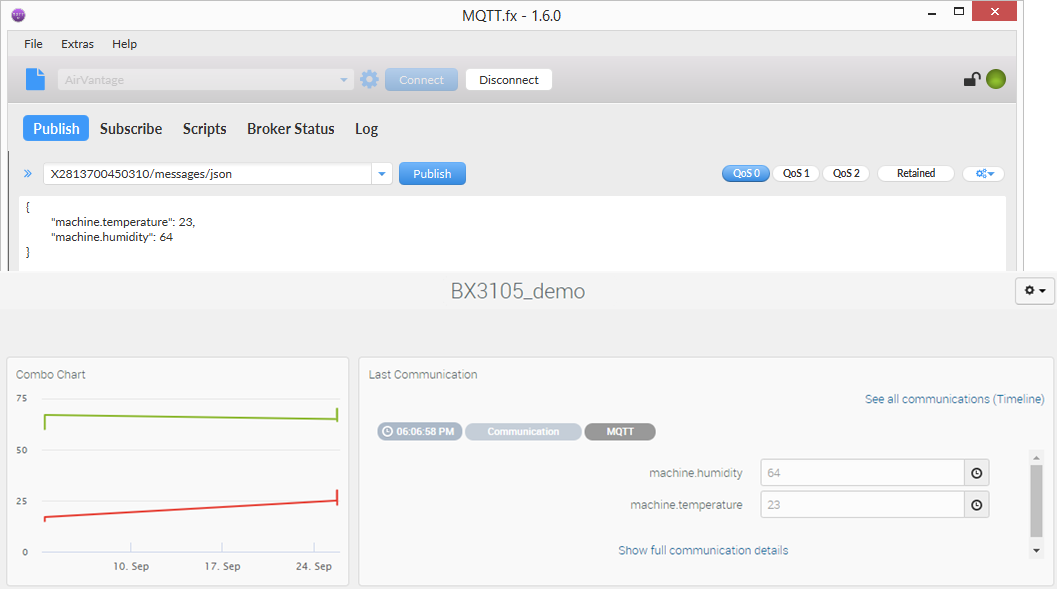Open connection settings gear icon

[369, 79]
